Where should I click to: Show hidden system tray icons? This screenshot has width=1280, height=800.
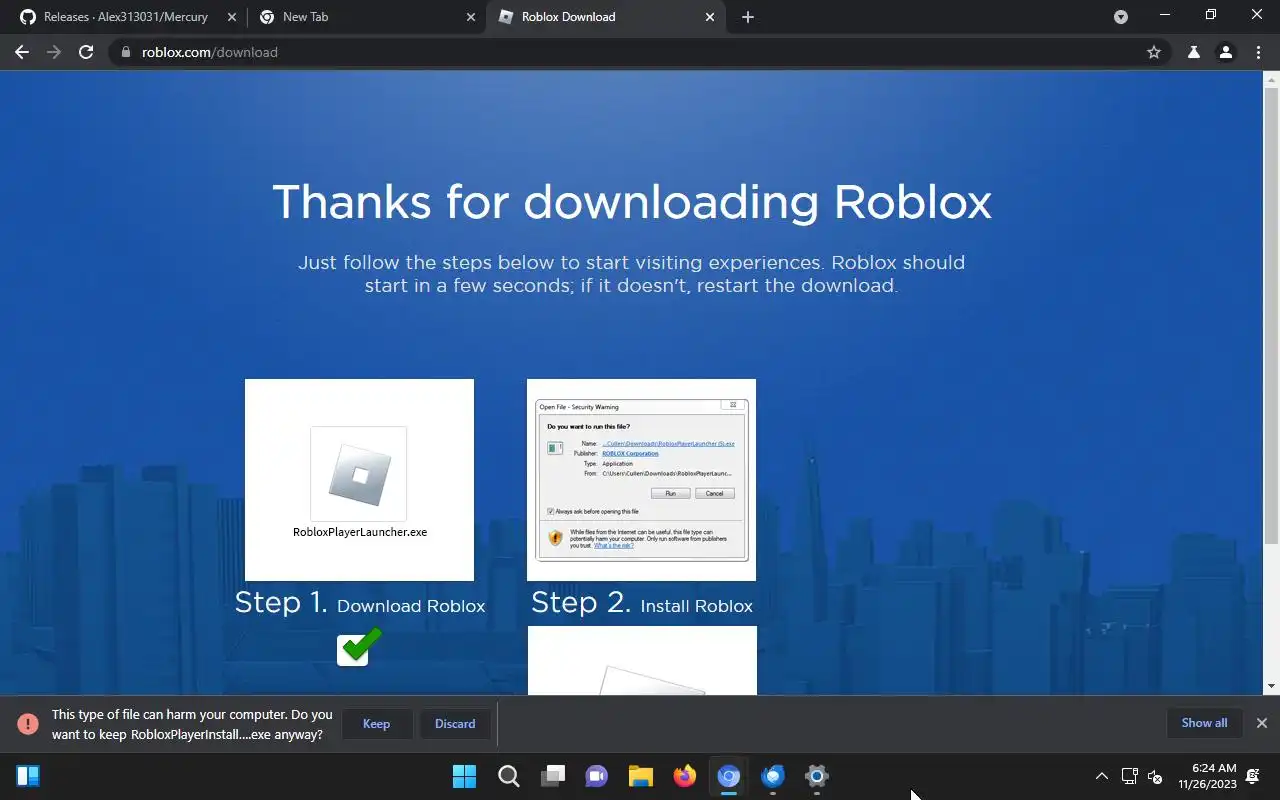pyautogui.click(x=1102, y=776)
